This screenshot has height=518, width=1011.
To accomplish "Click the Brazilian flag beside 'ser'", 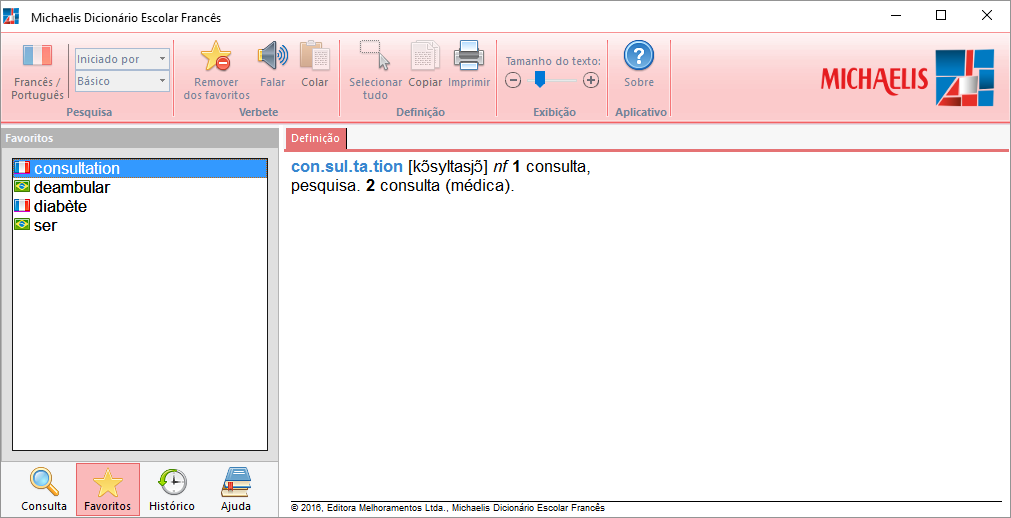I will point(22,225).
